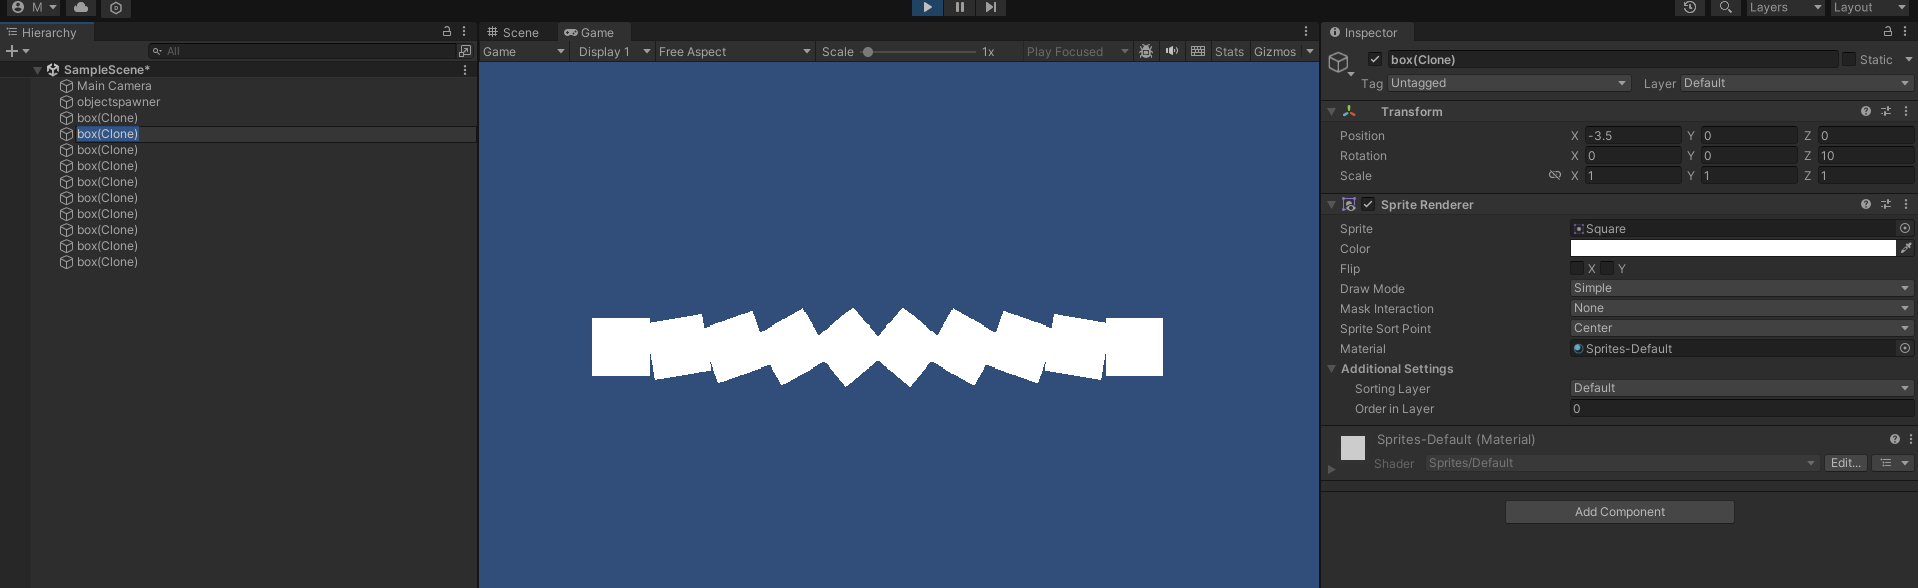Screen dimensions: 1918x588
Task: Collapse the SampleScene tree
Action: tap(38, 70)
